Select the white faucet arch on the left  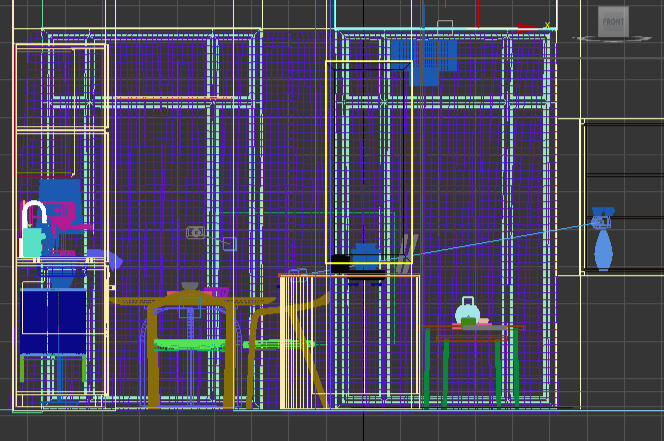35,212
